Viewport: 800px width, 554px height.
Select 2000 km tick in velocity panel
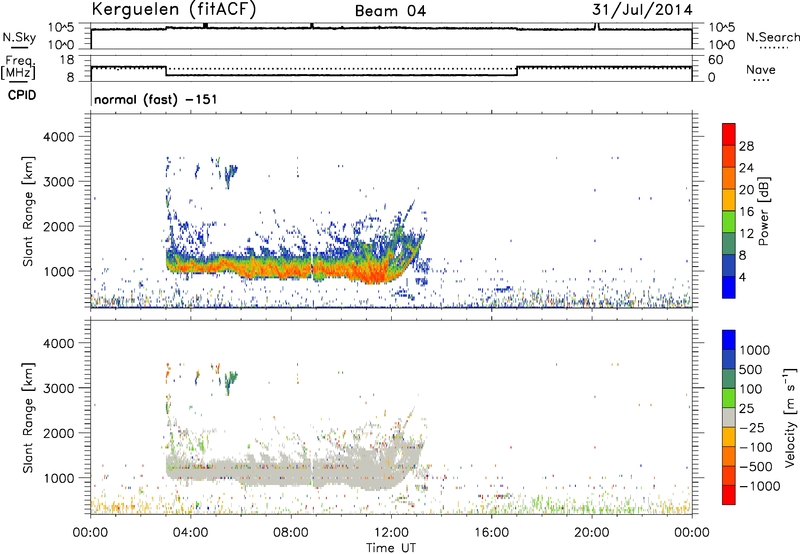(58, 433)
